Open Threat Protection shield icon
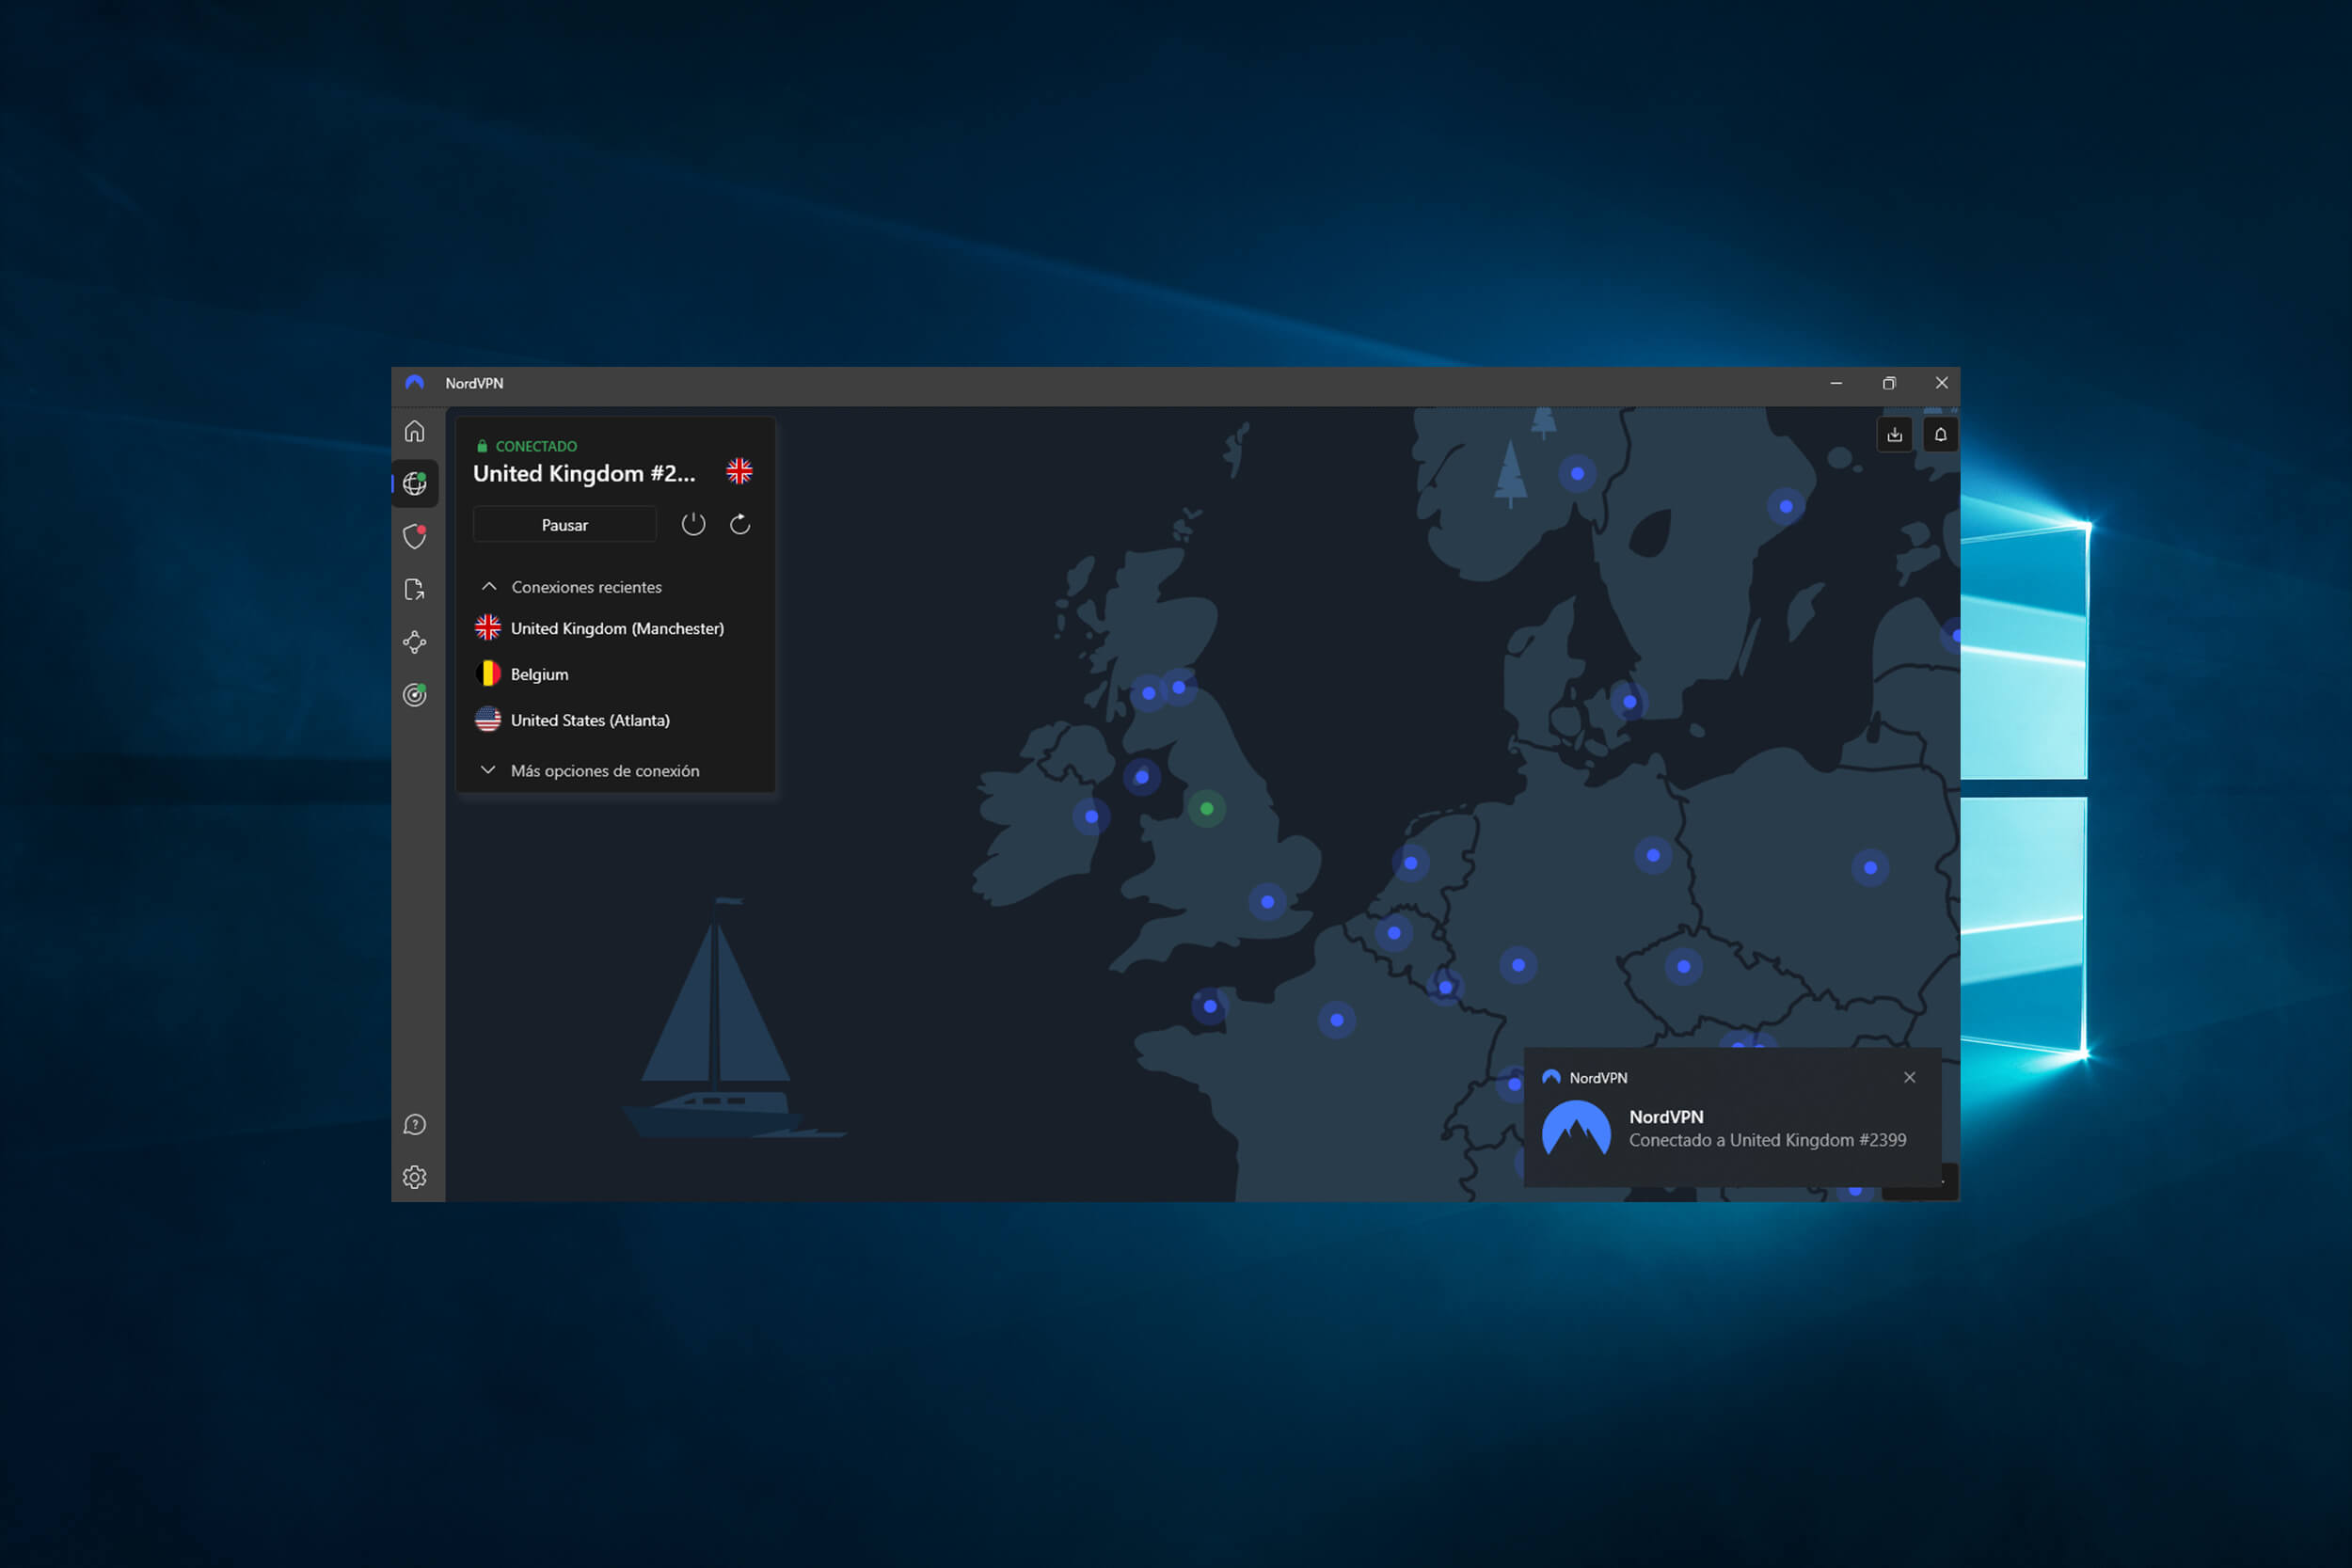2352x1568 pixels. [x=414, y=537]
